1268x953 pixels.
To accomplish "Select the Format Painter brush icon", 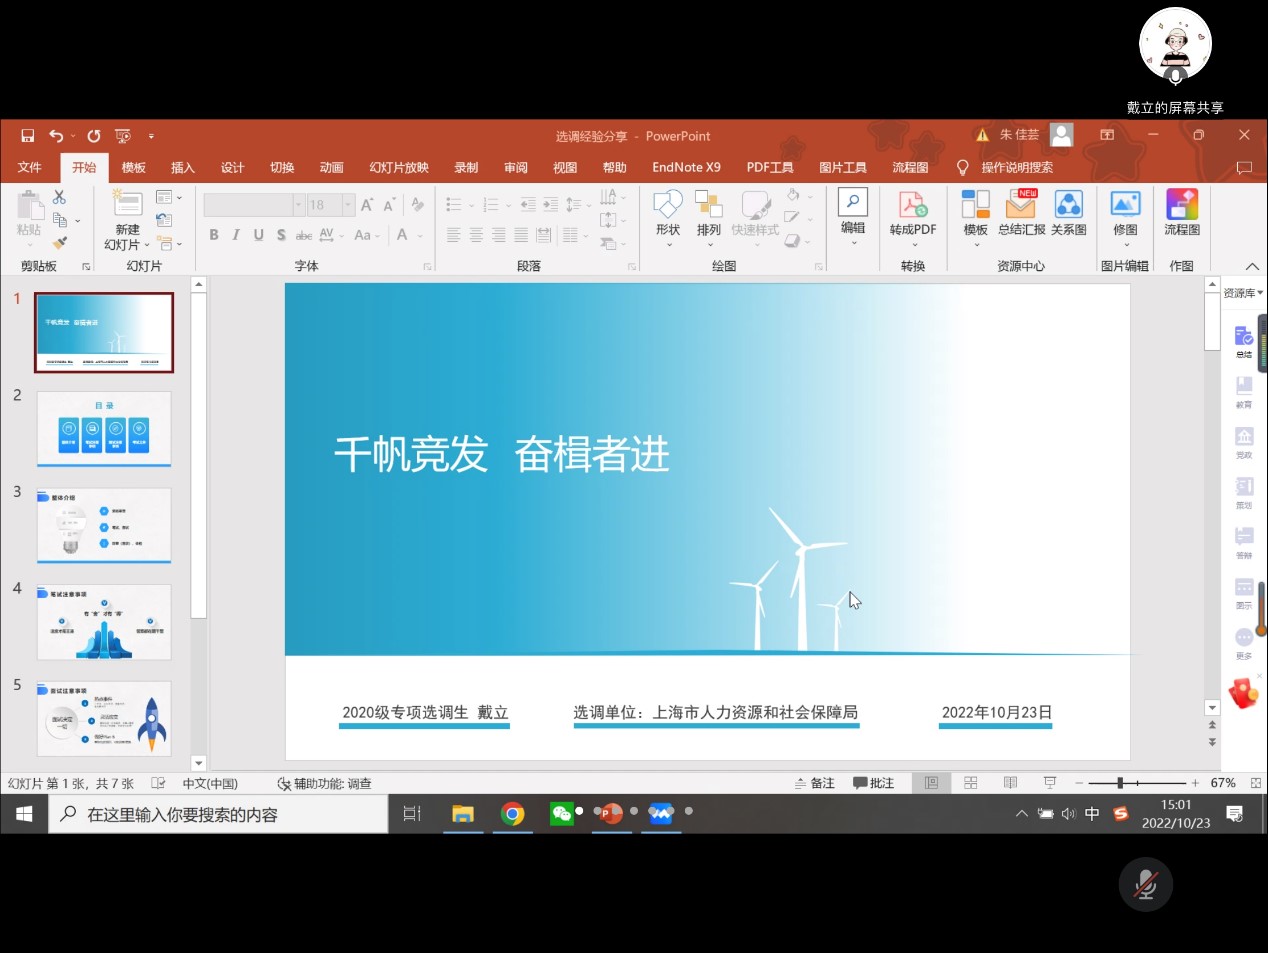I will (60, 243).
